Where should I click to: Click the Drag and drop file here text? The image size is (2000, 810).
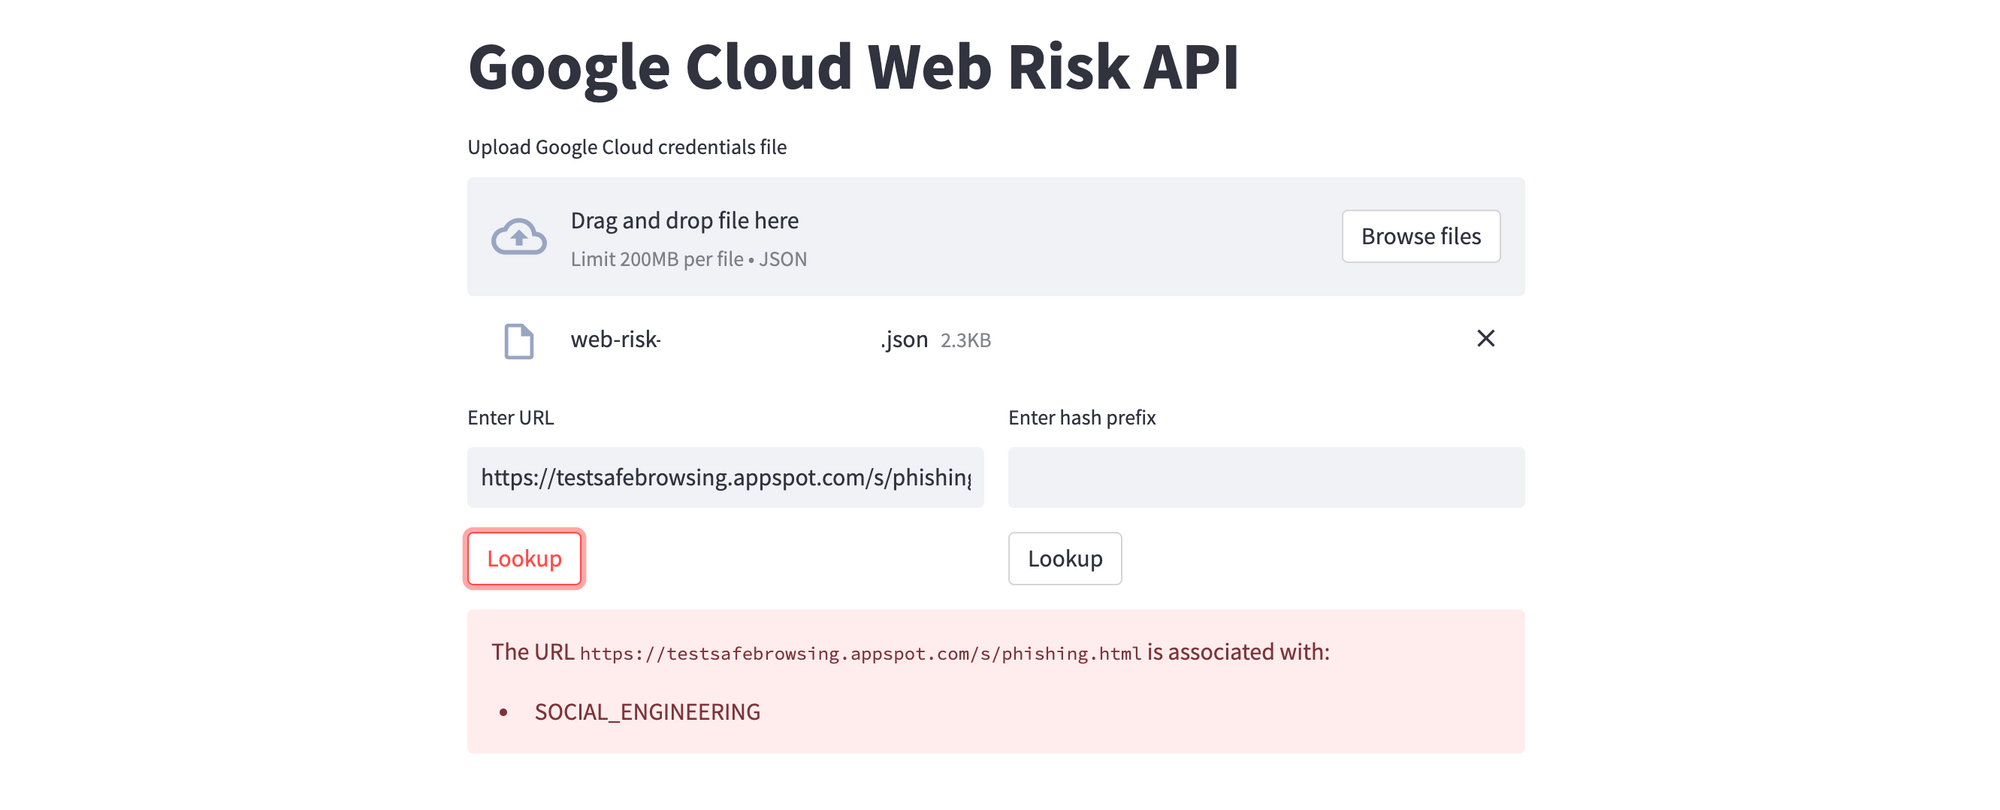click(685, 220)
